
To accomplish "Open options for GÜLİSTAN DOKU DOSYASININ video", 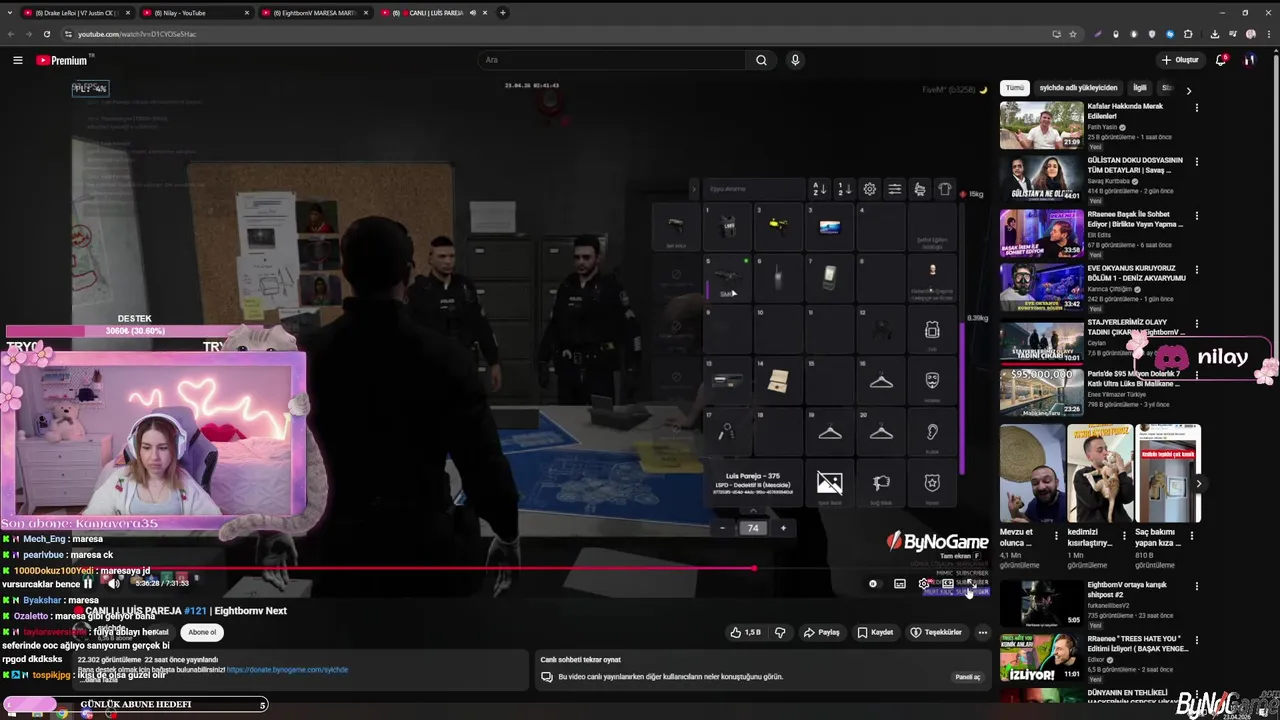I will (1196, 162).
